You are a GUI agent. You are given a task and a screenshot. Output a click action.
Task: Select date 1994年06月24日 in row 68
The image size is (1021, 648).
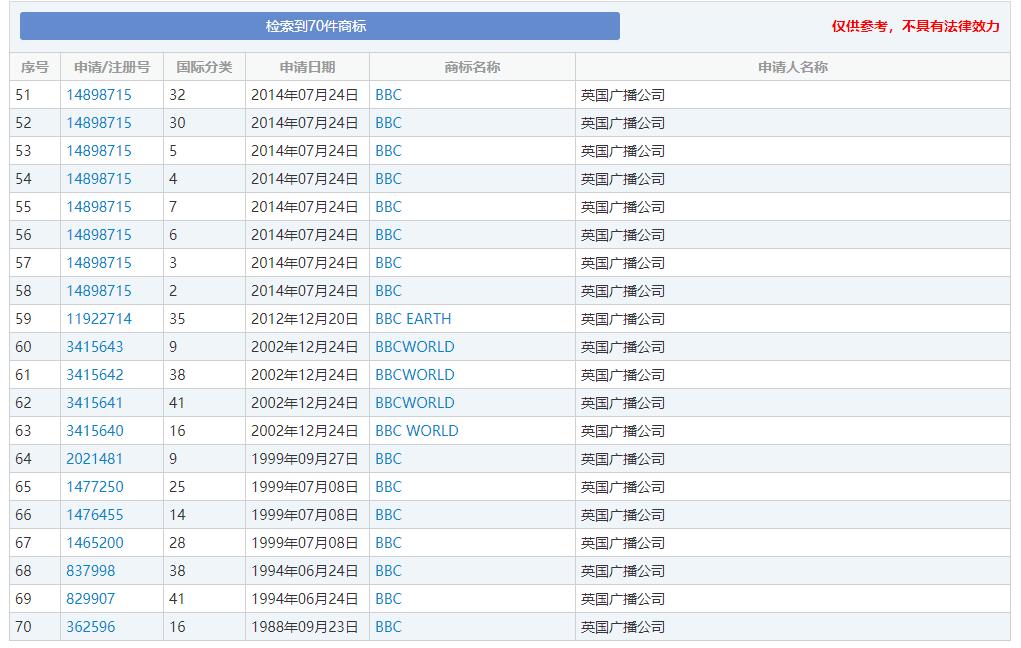[305, 571]
